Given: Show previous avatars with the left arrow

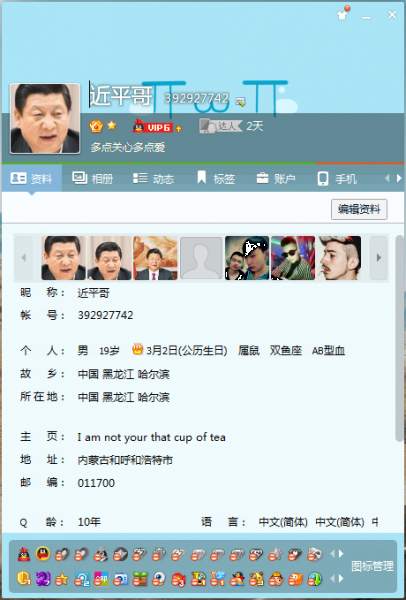Looking at the screenshot, I should click(24, 258).
